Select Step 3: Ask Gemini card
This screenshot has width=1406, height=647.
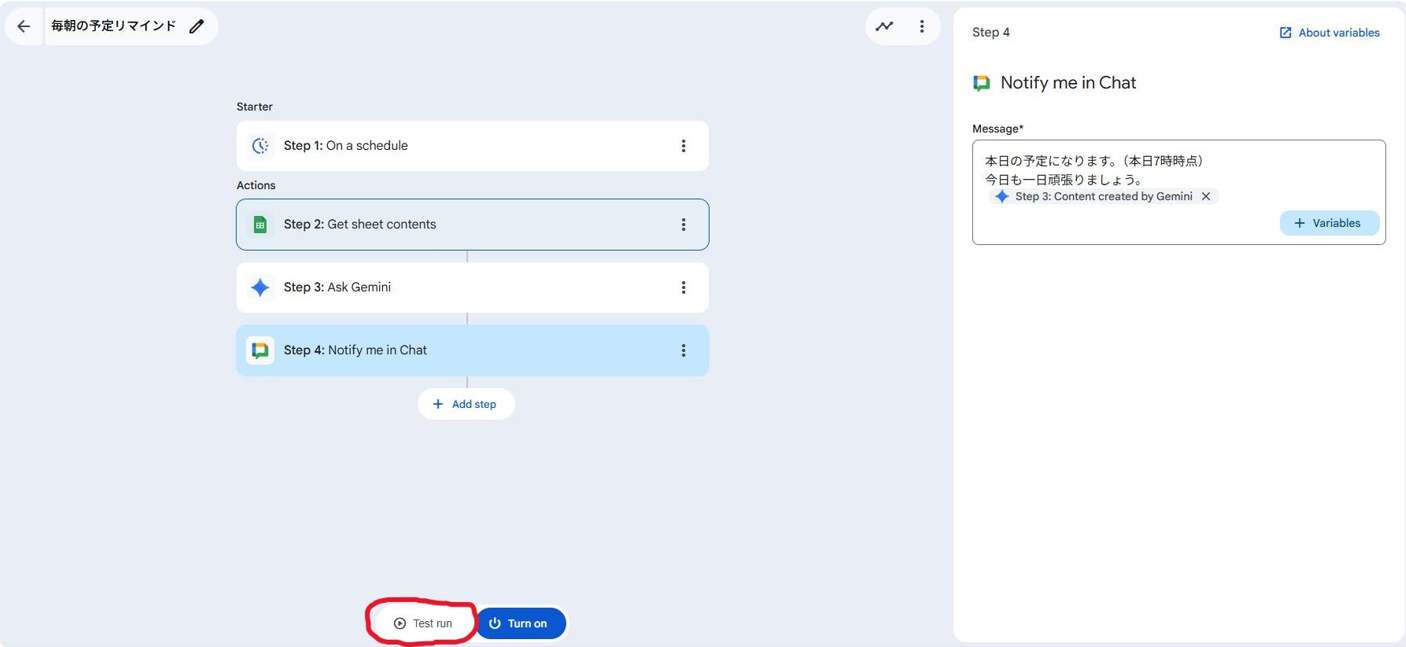pyautogui.click(x=450, y=288)
